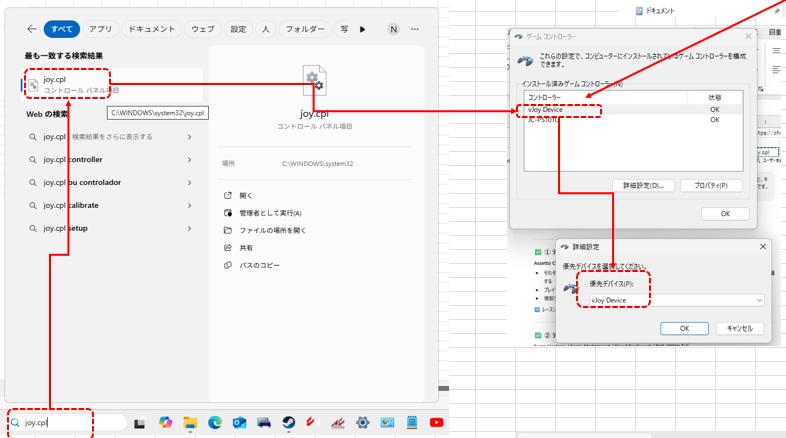
Task: Open the 優先デバイス vJoy Device dropdown
Action: point(677,300)
